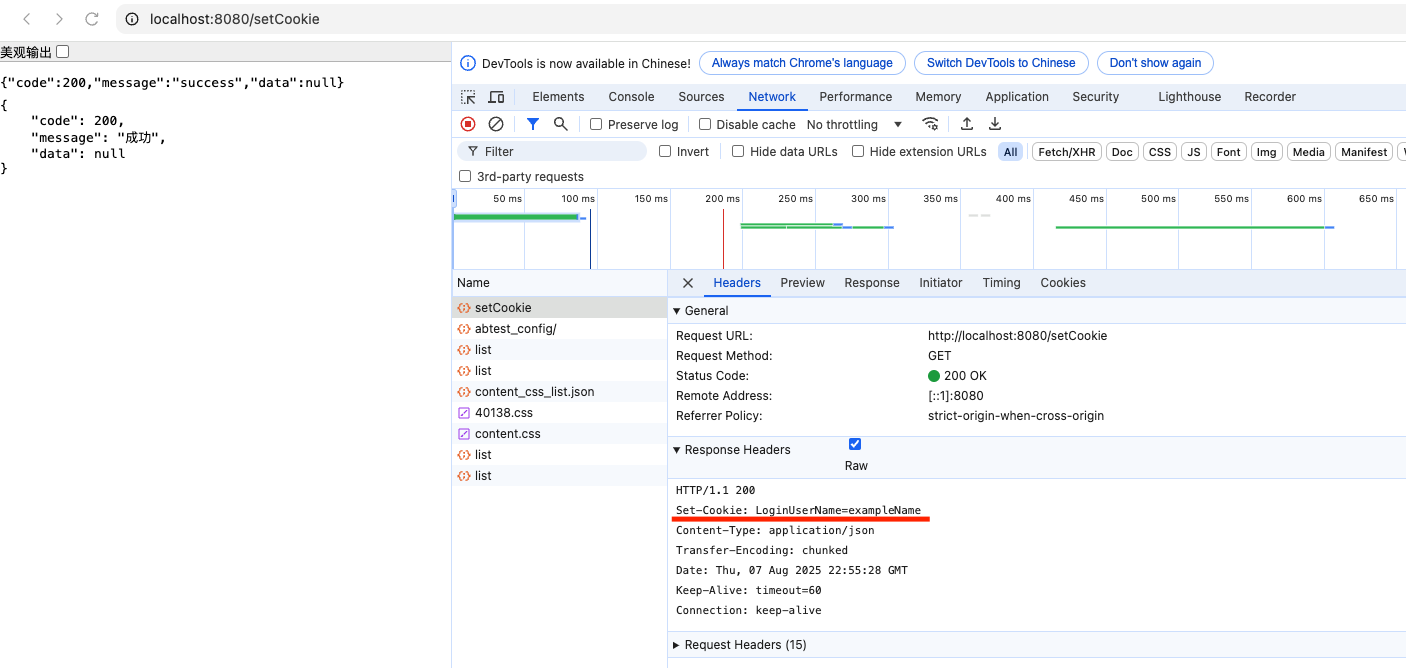
Task: Open the Lighthouse panel tab
Action: pos(1190,97)
